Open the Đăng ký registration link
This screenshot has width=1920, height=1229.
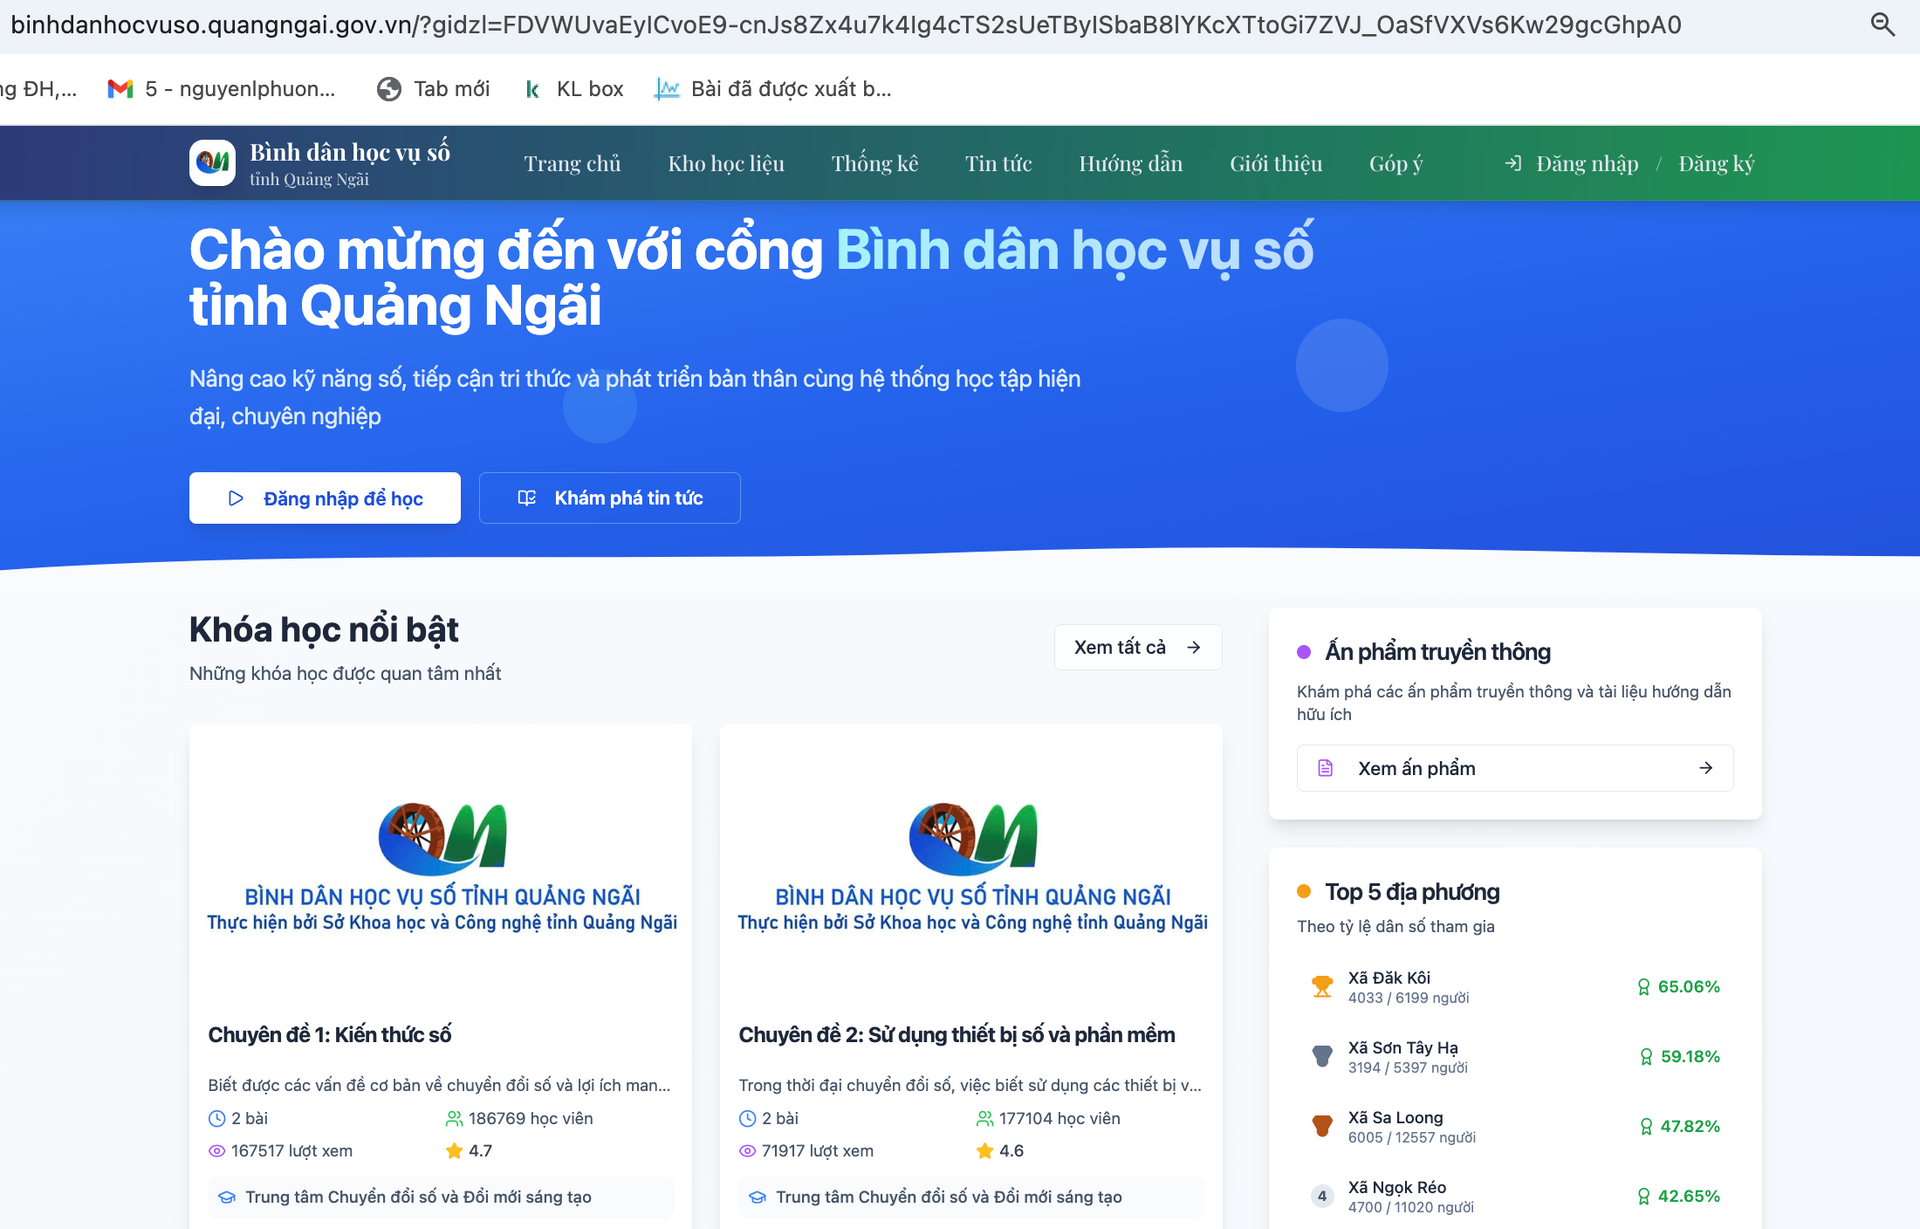coord(1717,162)
